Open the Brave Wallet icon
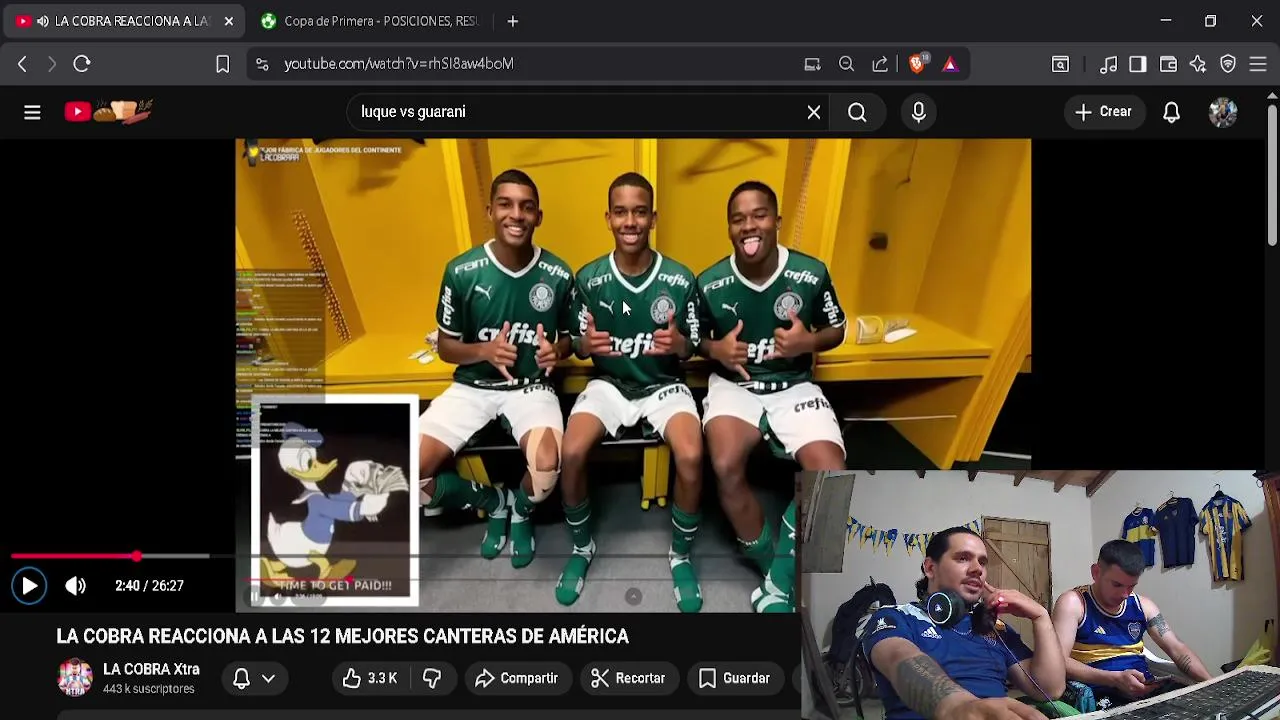Viewport: 1280px width, 720px height. point(1168,64)
